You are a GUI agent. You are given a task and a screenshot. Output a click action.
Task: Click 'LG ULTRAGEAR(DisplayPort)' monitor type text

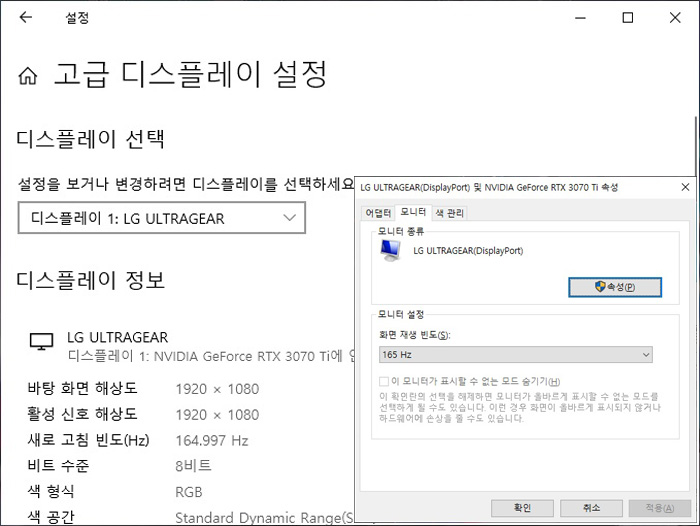[468, 250]
